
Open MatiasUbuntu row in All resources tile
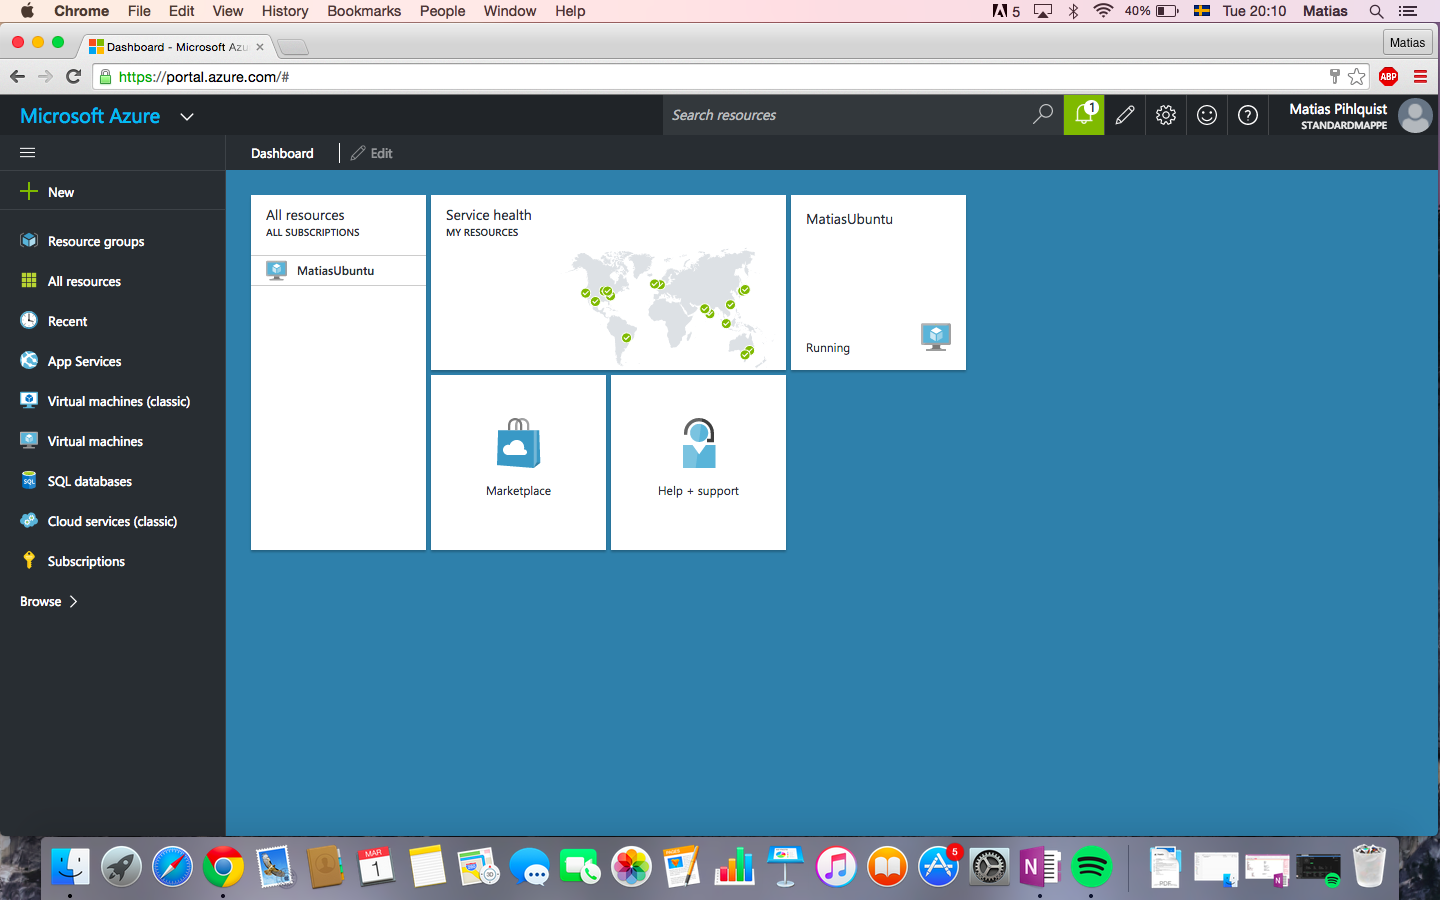pos(338,270)
